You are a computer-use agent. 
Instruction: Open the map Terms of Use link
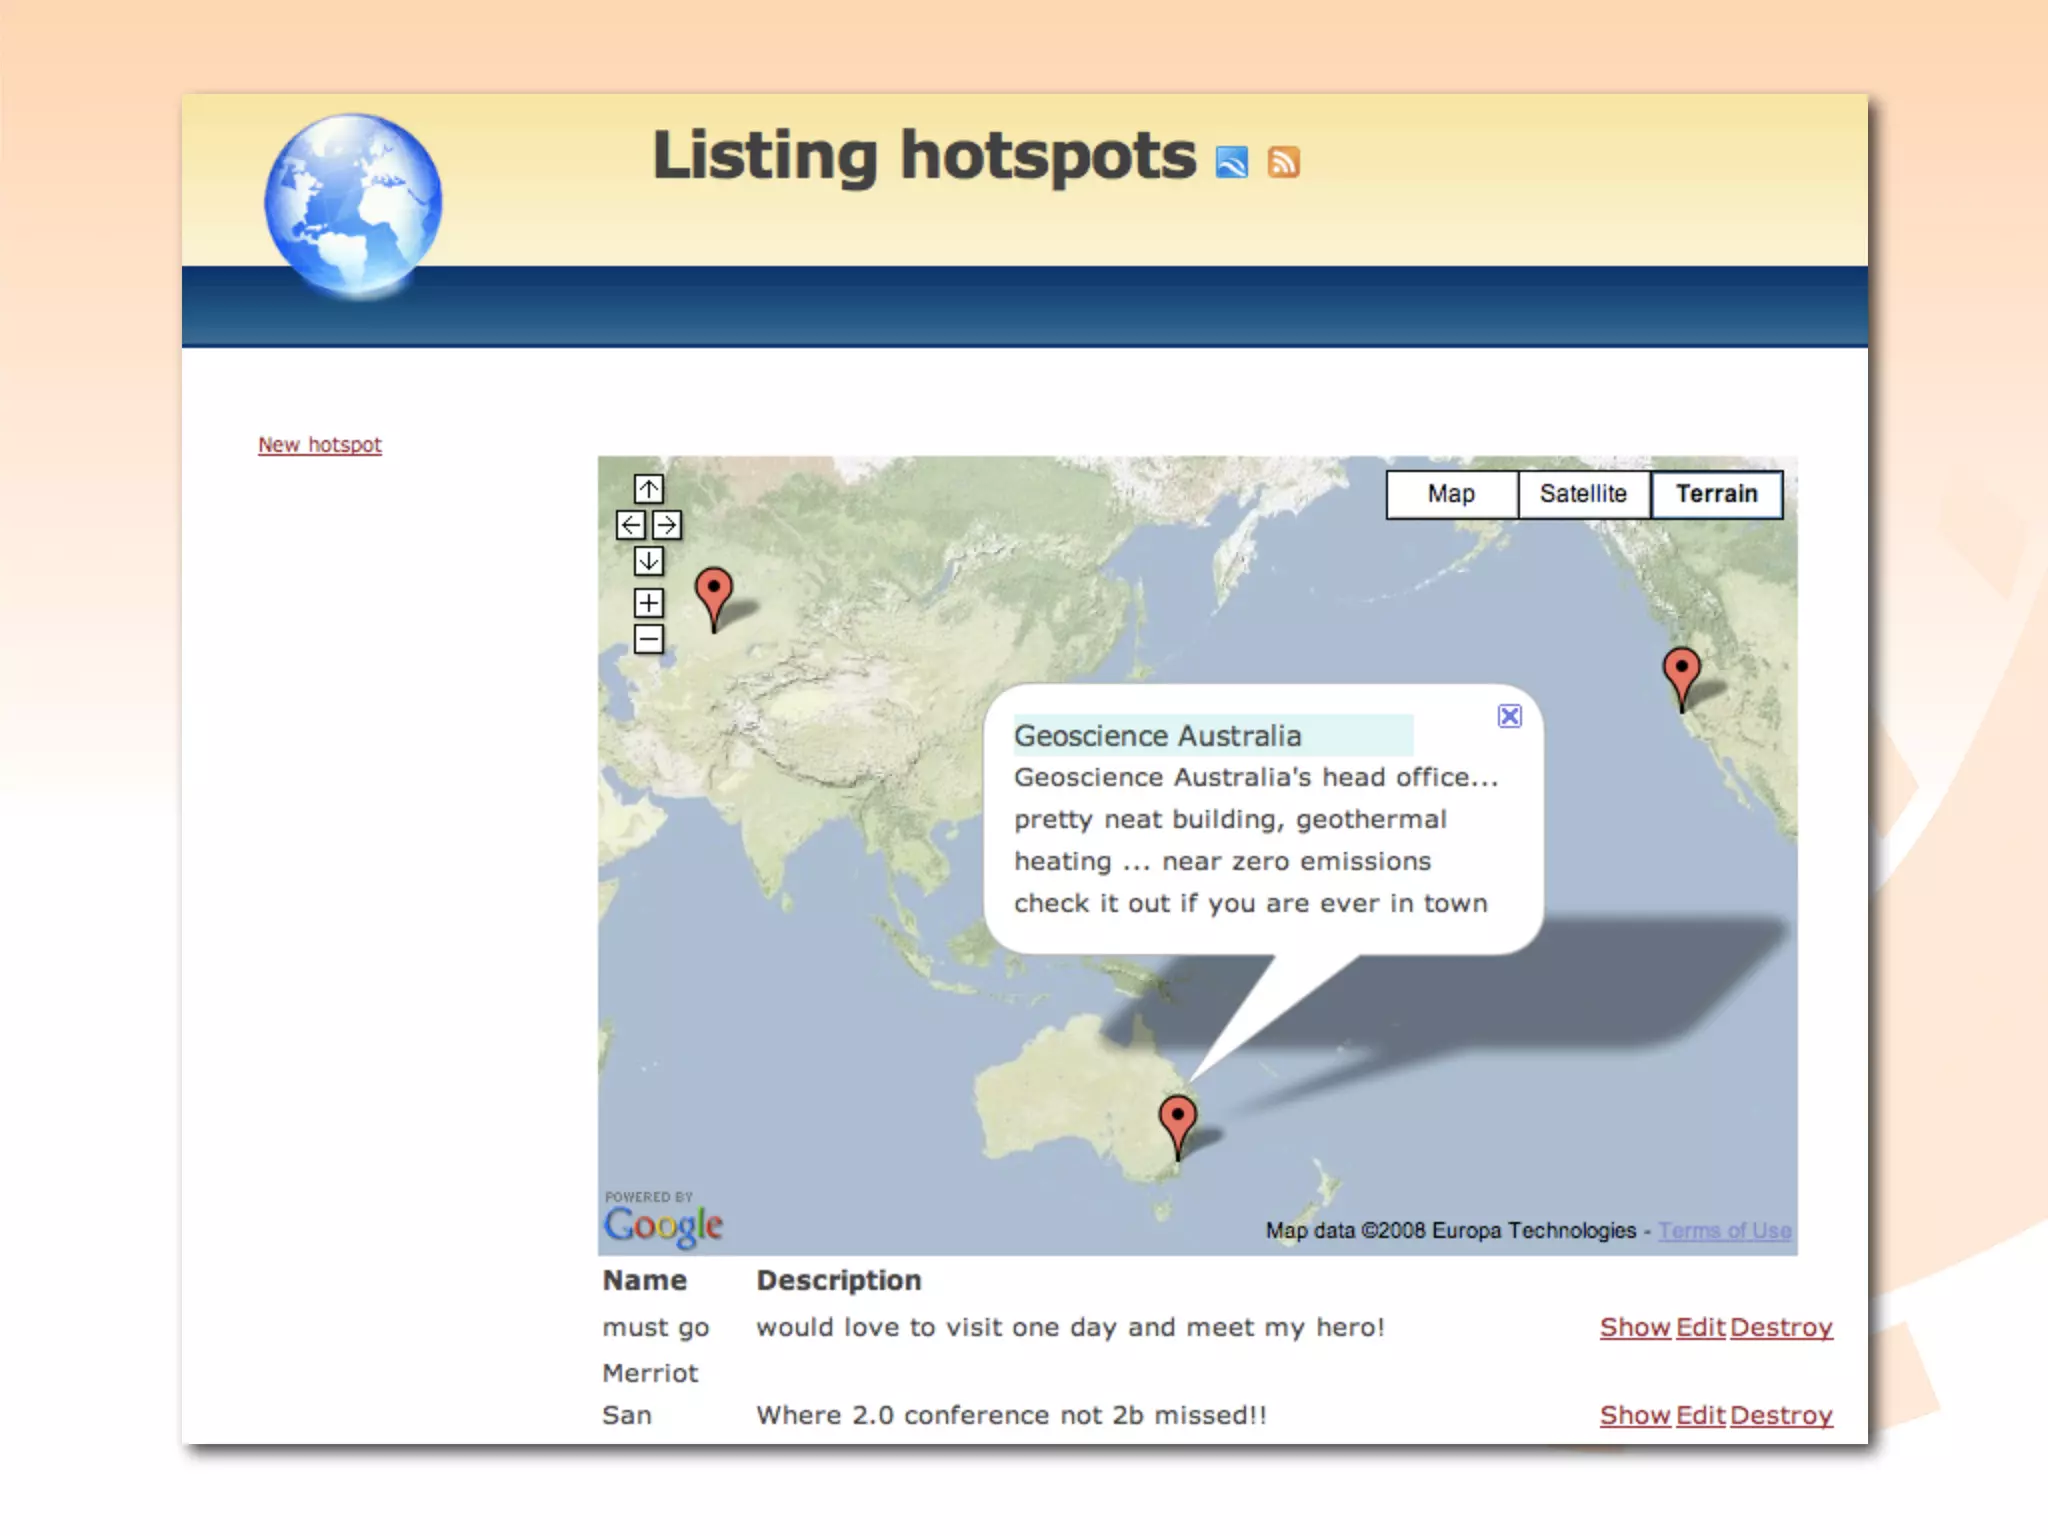coord(1724,1231)
